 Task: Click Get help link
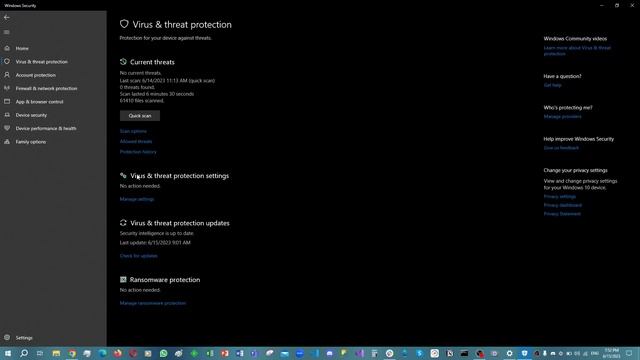click(552, 85)
